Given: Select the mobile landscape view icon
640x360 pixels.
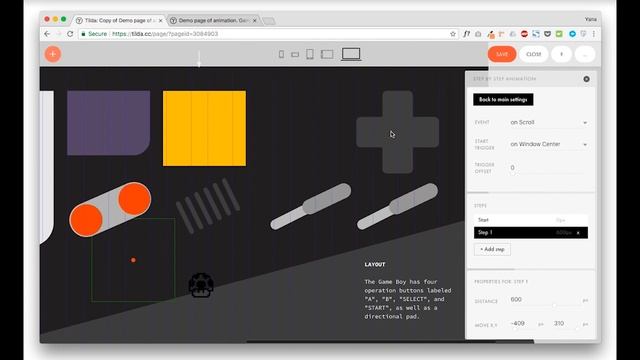Looking at the screenshot, I should pos(295,54).
